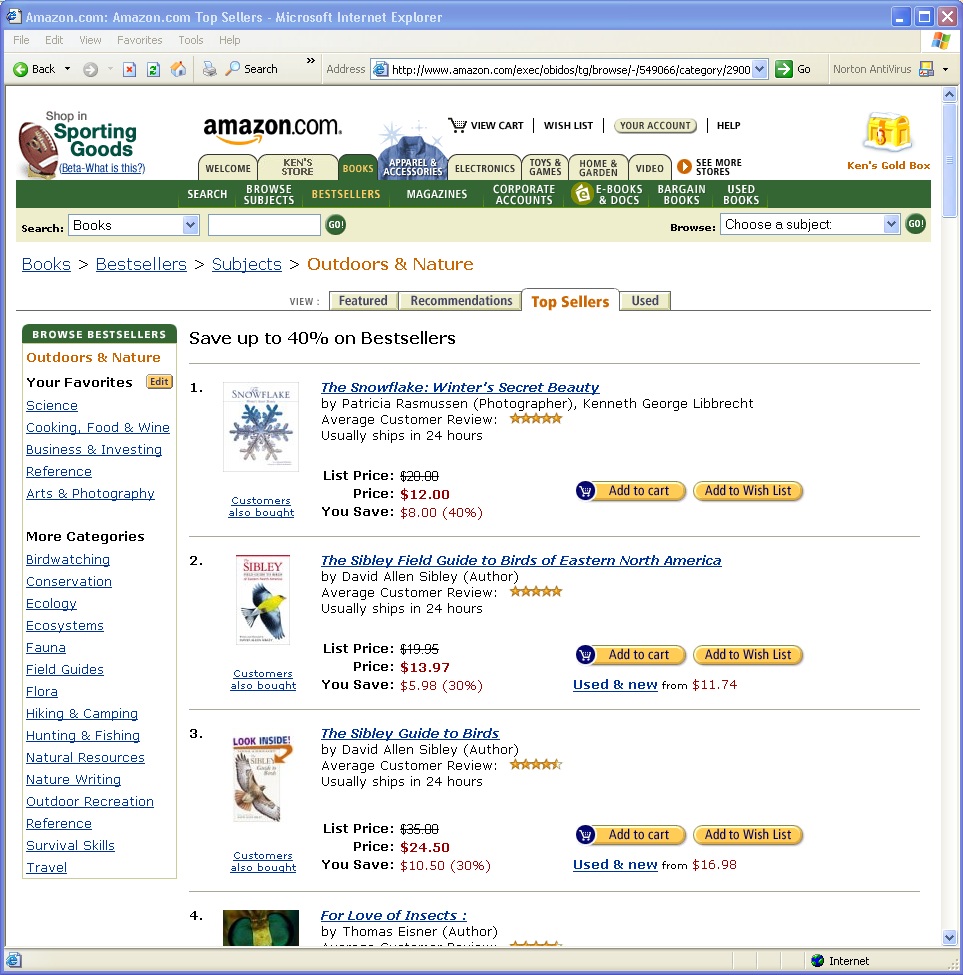
Task: Open the Bargain Books nav link
Action: coord(681,194)
